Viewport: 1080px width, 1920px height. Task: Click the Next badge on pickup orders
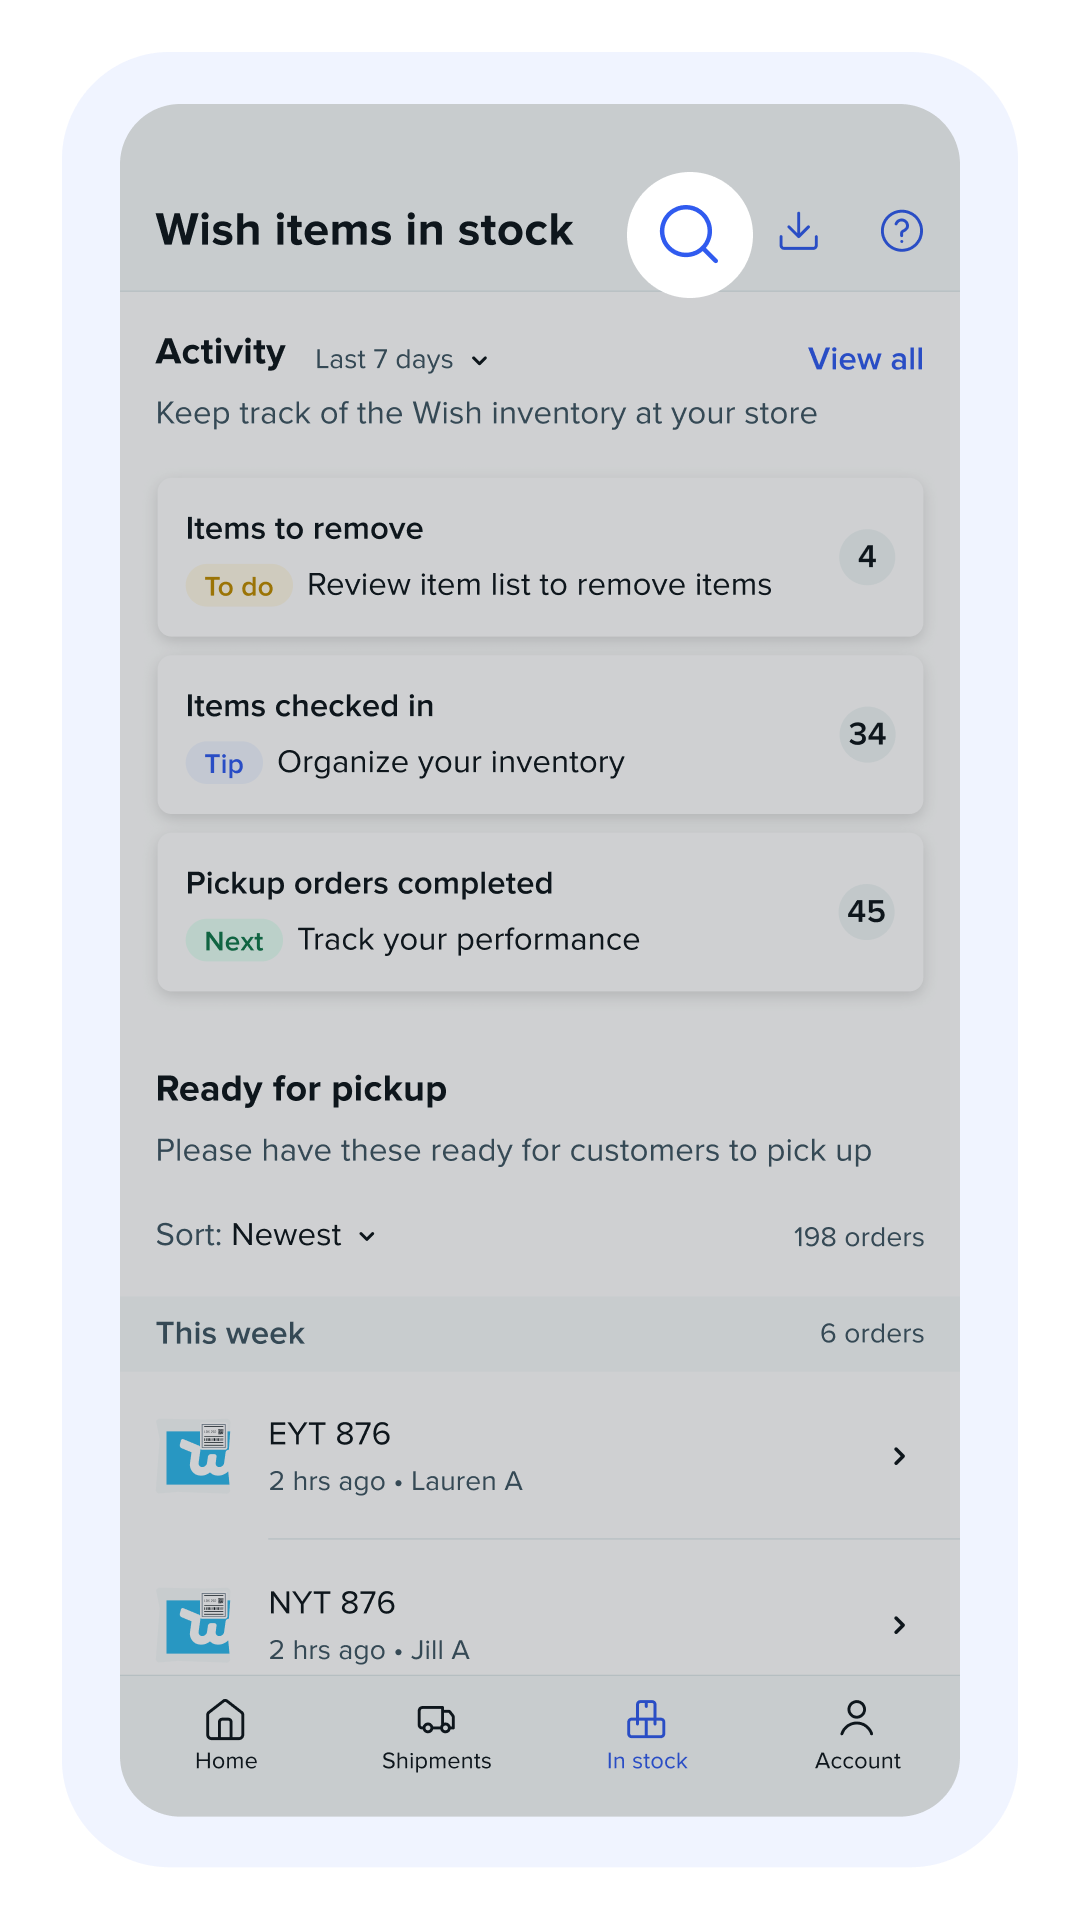tap(234, 941)
